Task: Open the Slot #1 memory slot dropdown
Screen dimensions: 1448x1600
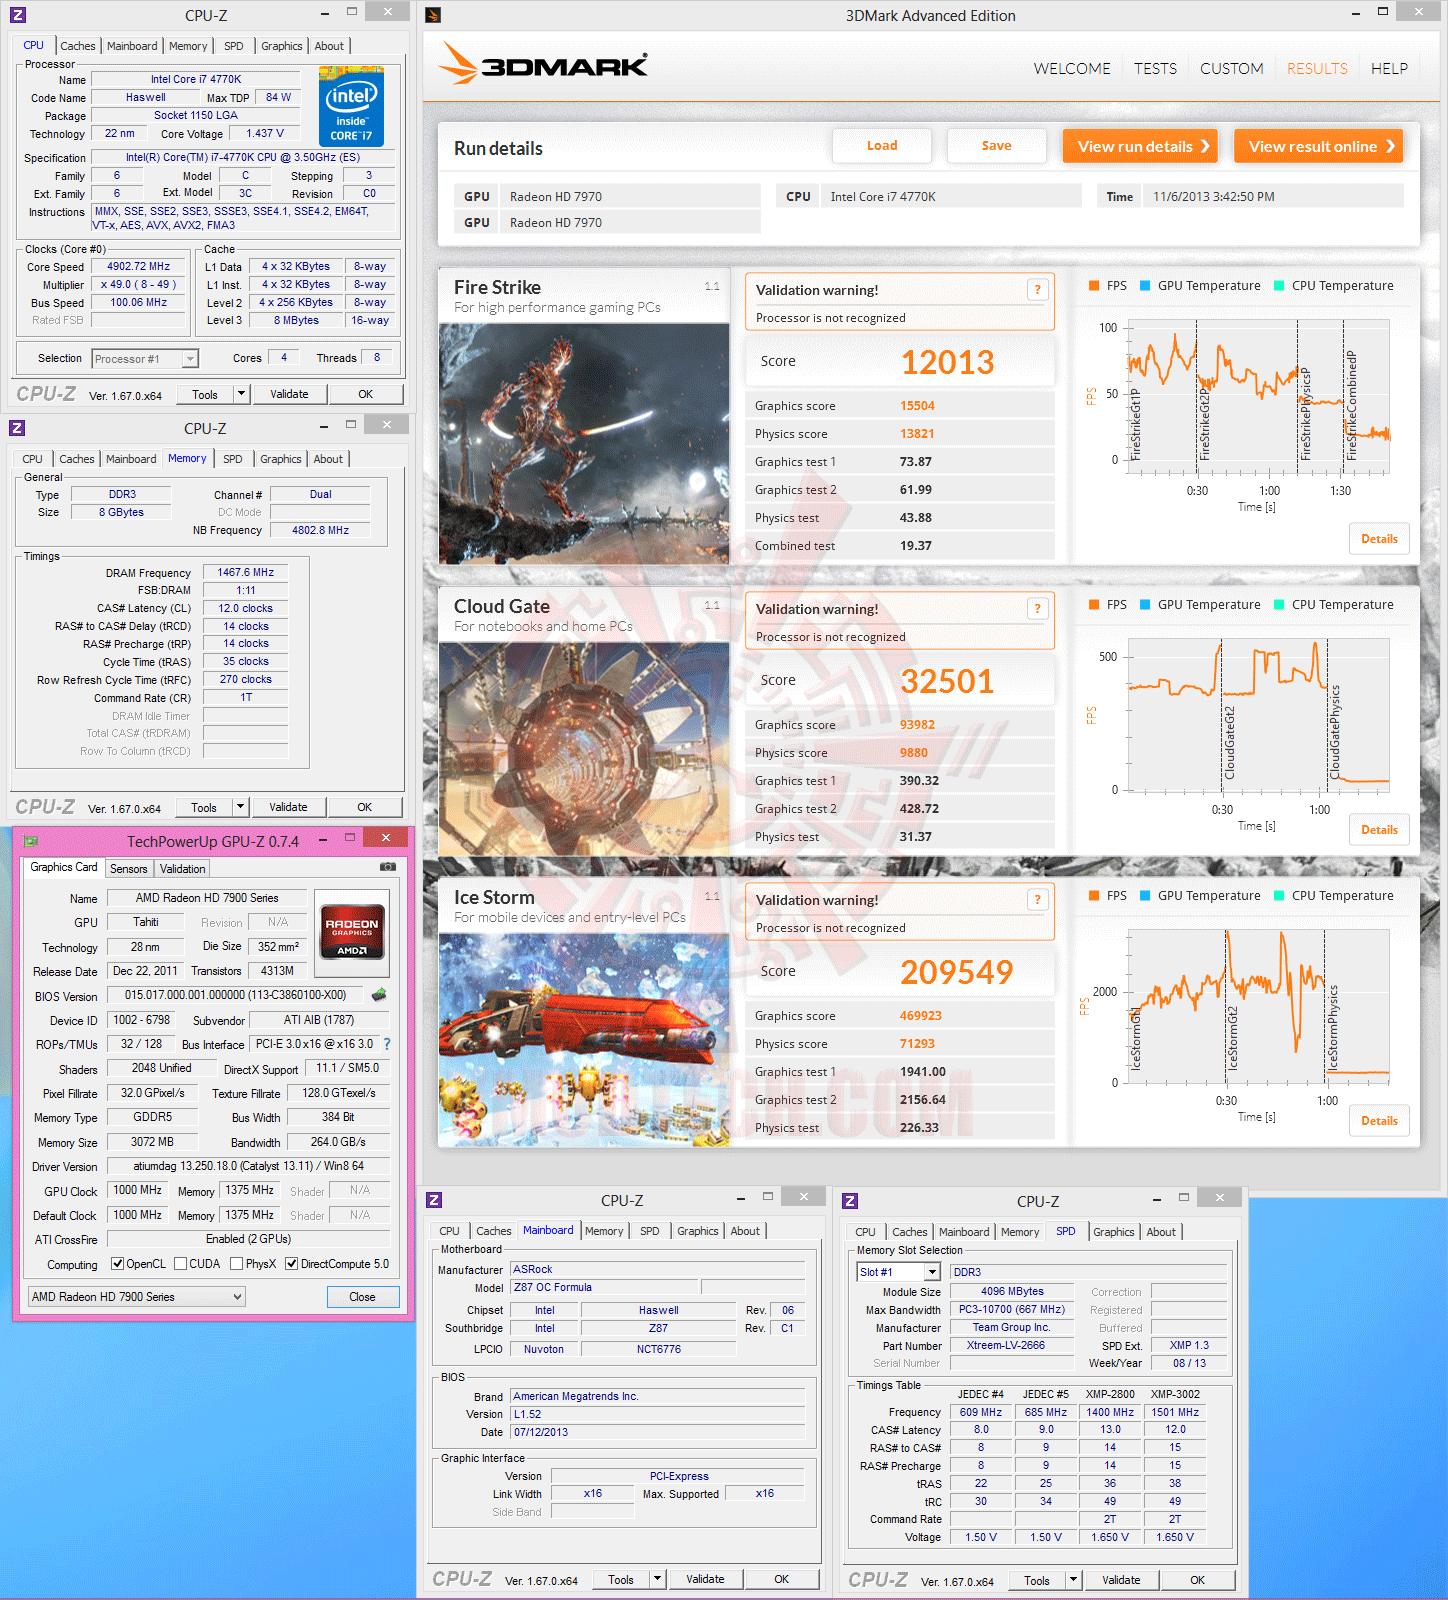Action: (899, 1272)
